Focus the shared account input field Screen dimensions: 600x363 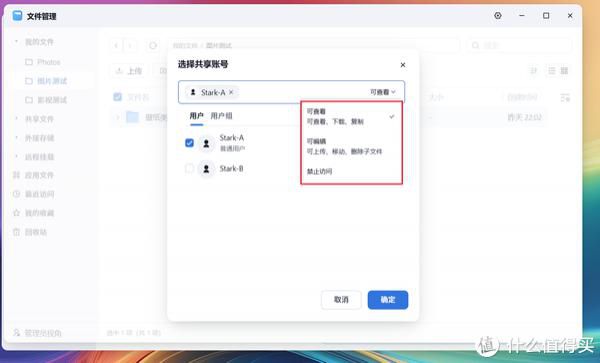[x=291, y=92]
